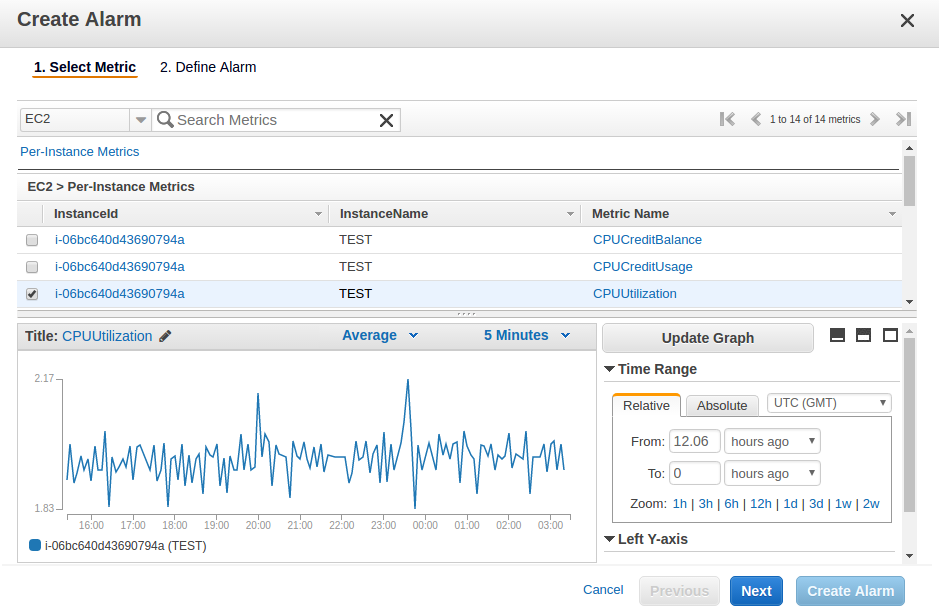939x608 pixels.
Task: Open the EC2 namespace dropdown
Action: [139, 120]
